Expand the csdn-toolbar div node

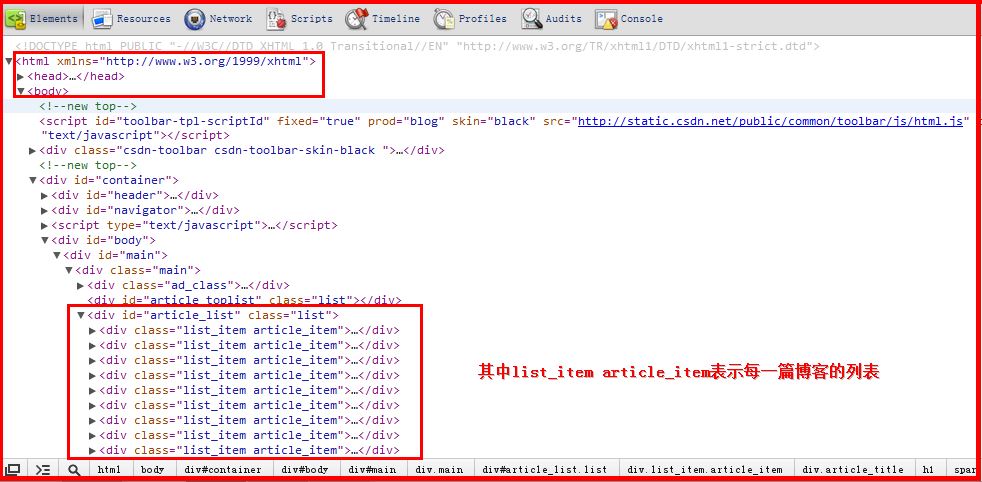point(33,151)
